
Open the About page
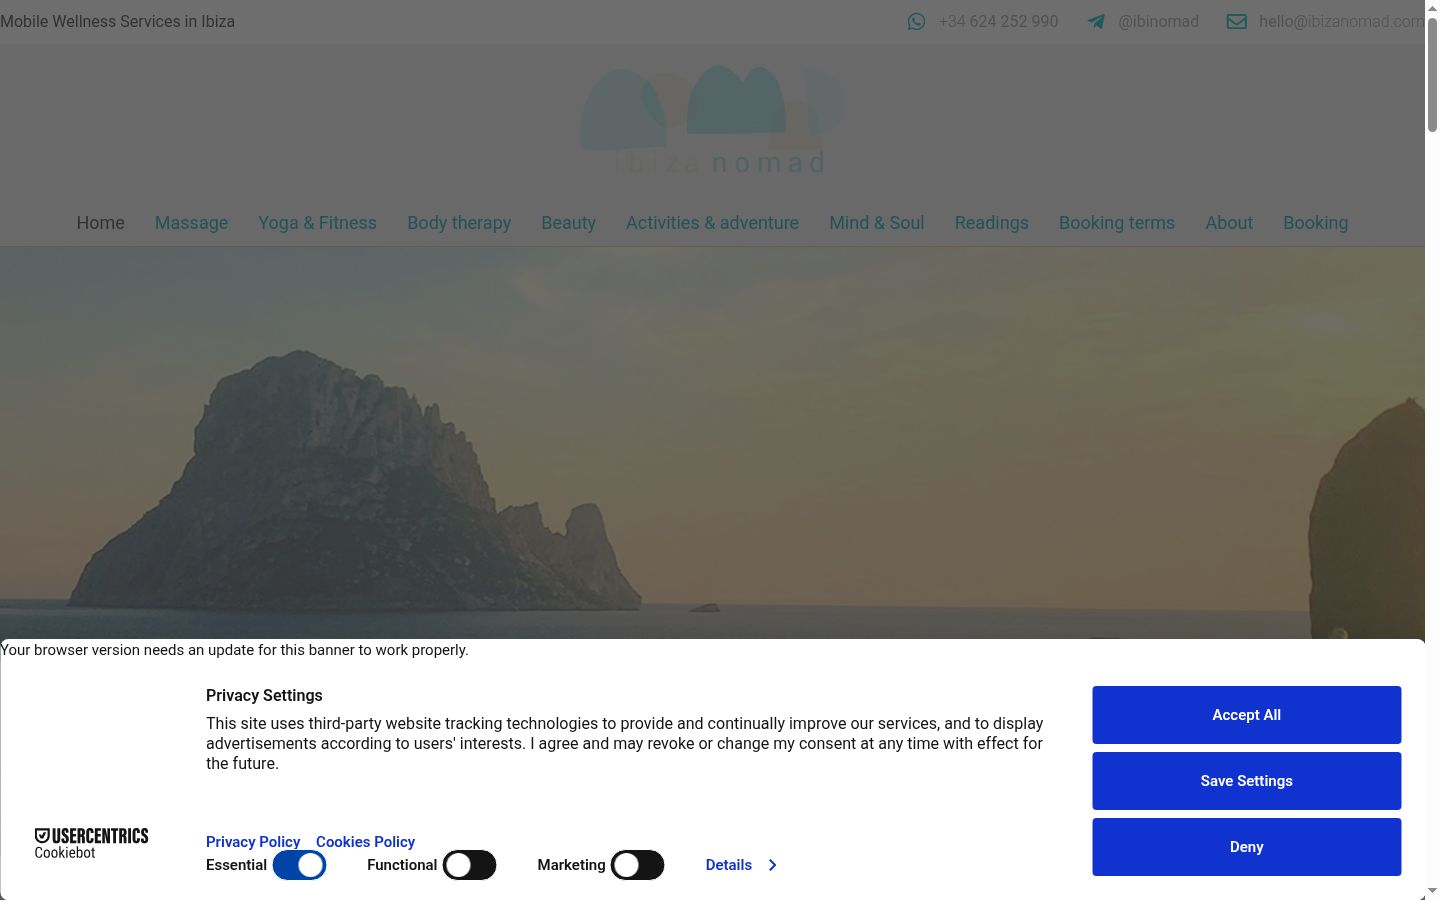pos(1229,223)
